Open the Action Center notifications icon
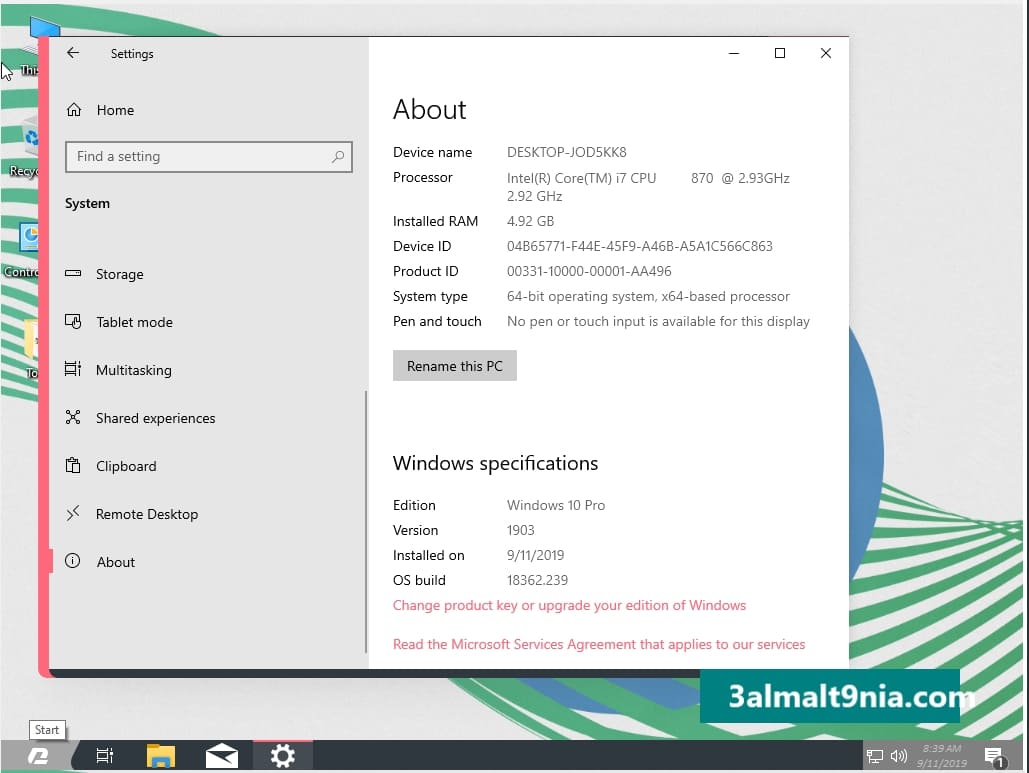 coord(995,757)
